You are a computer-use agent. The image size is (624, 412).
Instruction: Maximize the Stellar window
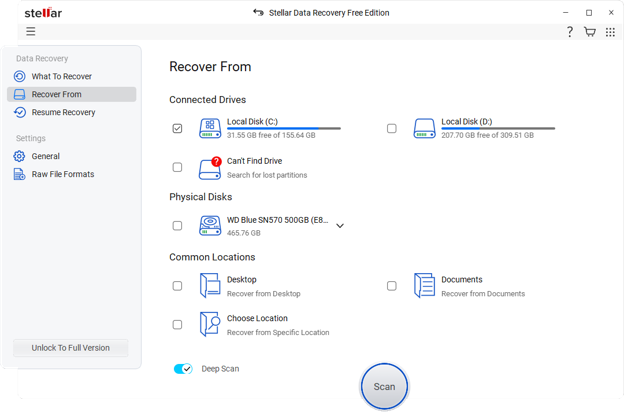(589, 13)
